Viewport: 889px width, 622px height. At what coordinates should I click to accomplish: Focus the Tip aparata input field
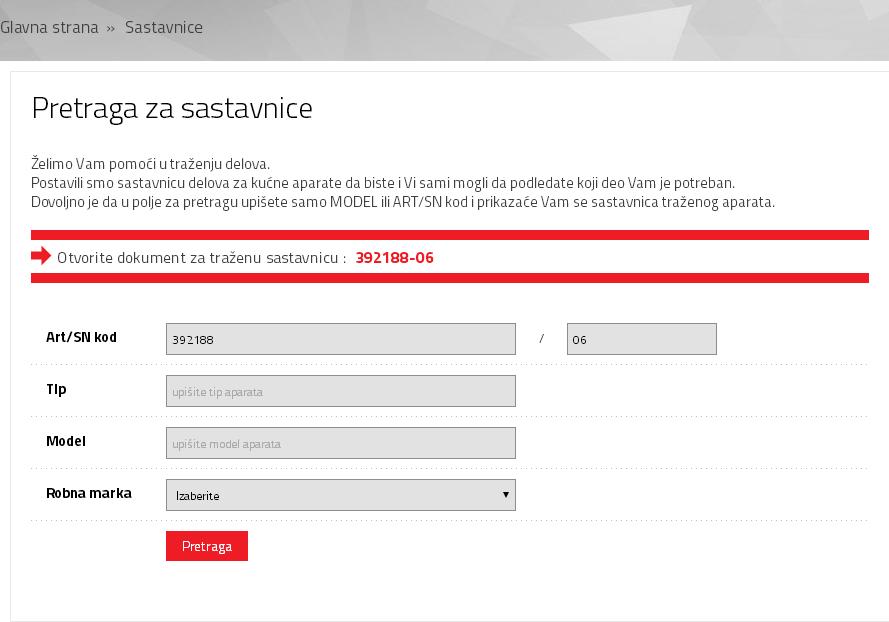tap(340, 391)
